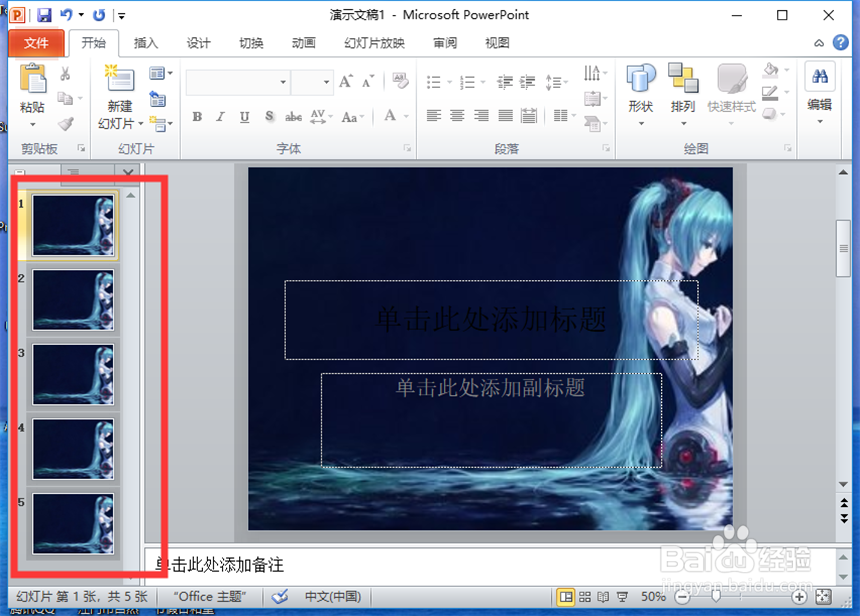Click the 粘贴 paste clipboard icon

pos(33,79)
